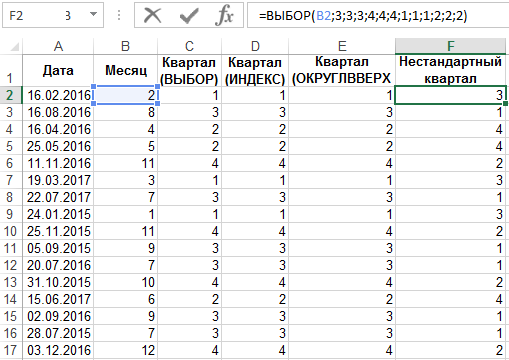
Task: Select row 2 header
Action: [11, 95]
